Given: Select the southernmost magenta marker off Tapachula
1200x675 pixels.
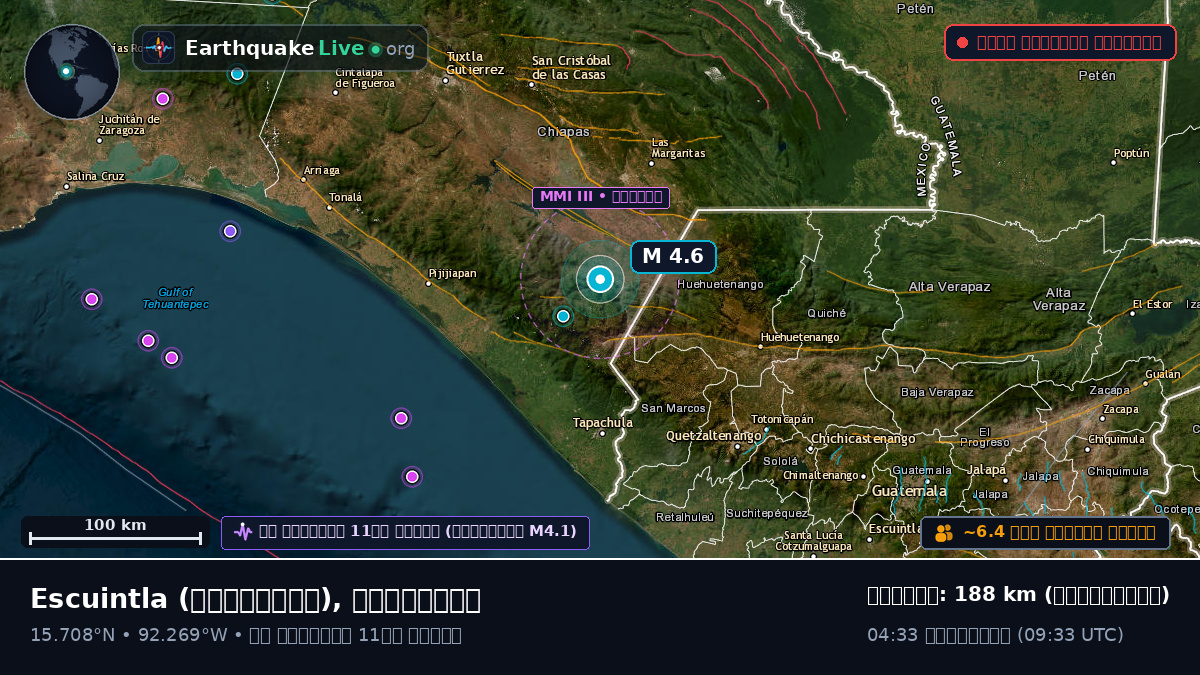Looking at the screenshot, I should click(x=412, y=476).
